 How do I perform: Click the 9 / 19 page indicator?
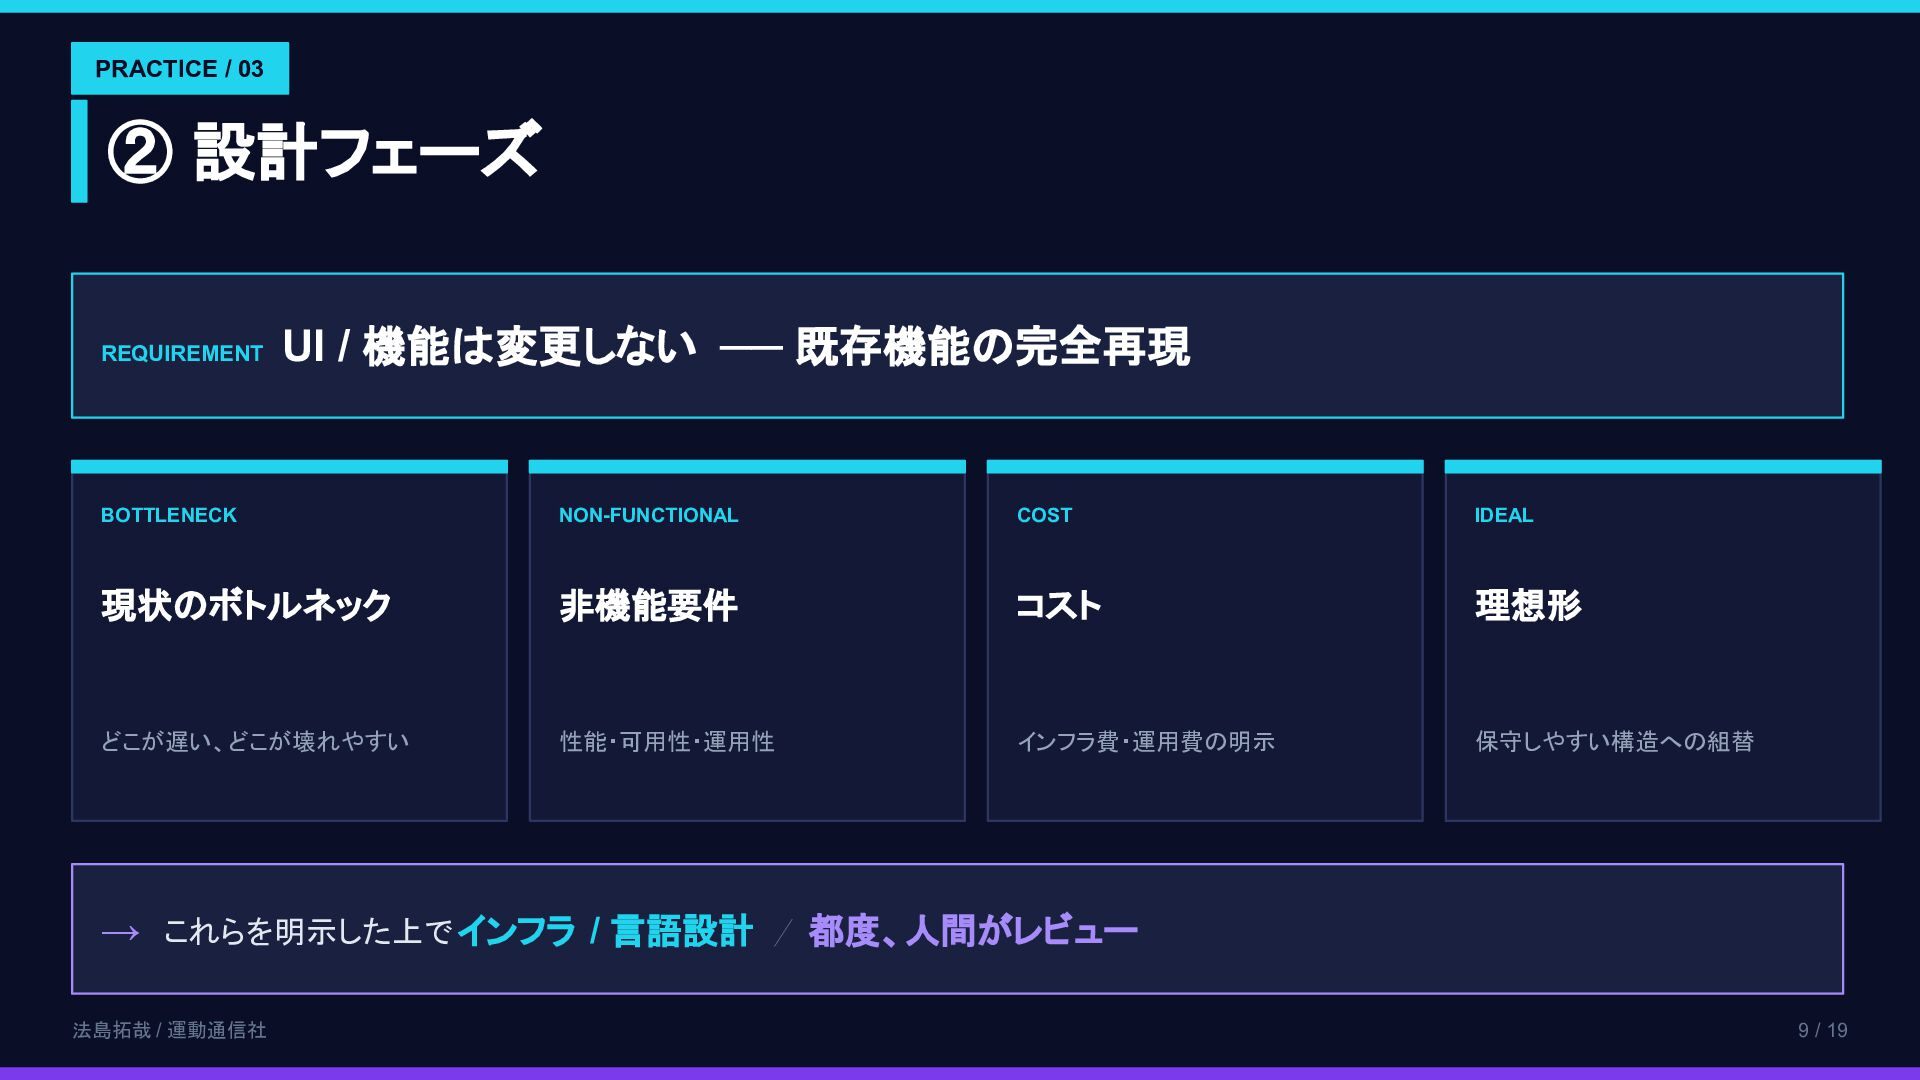[x=1822, y=1030]
